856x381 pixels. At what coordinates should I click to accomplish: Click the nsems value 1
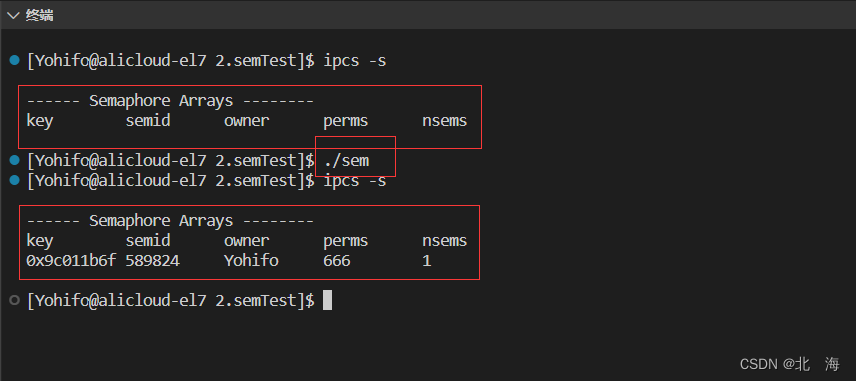coord(427,260)
